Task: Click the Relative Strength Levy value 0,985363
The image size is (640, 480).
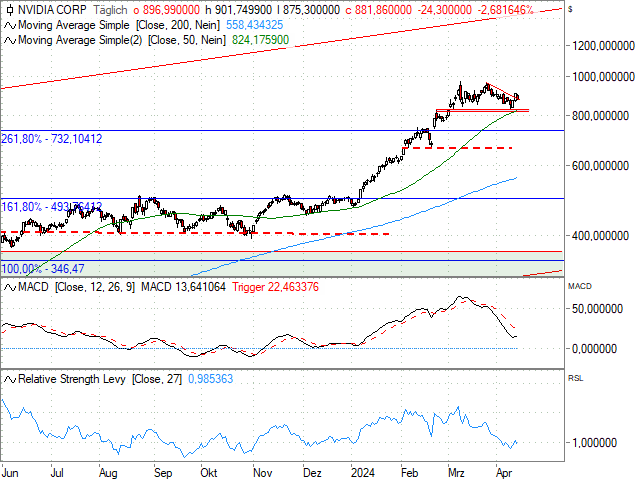Action: [x=211, y=379]
